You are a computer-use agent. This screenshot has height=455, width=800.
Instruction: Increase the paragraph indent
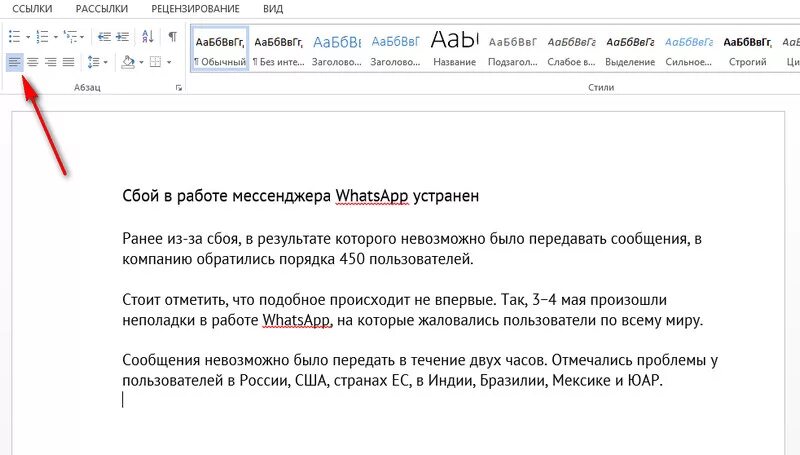tap(122, 36)
